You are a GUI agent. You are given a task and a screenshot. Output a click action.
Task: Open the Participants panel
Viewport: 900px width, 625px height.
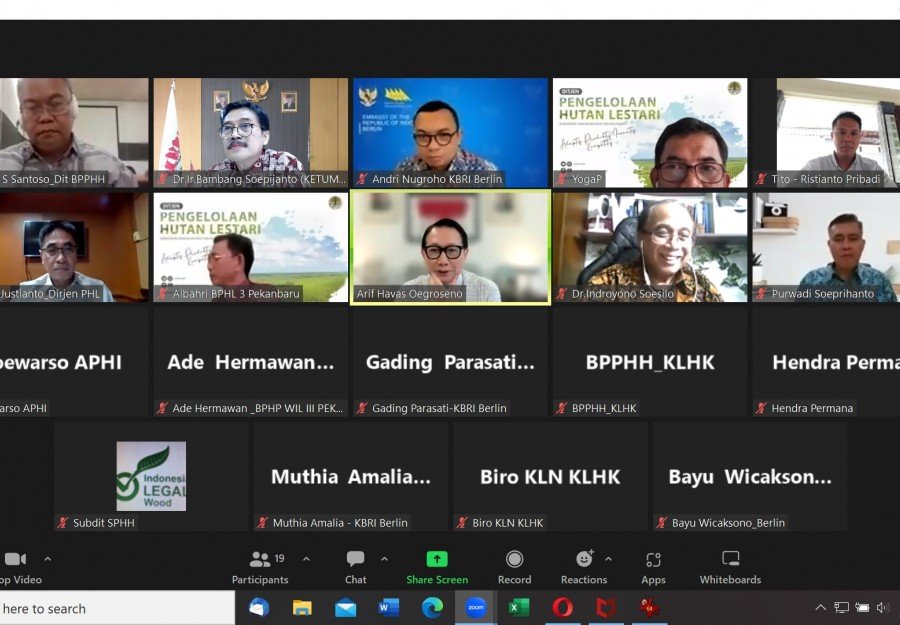coord(260,567)
